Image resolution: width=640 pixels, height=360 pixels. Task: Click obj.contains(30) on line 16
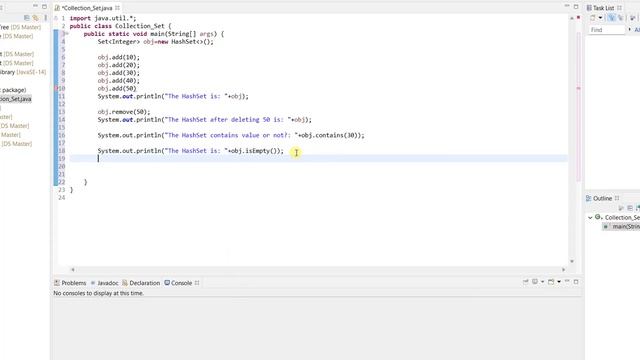(x=330, y=136)
